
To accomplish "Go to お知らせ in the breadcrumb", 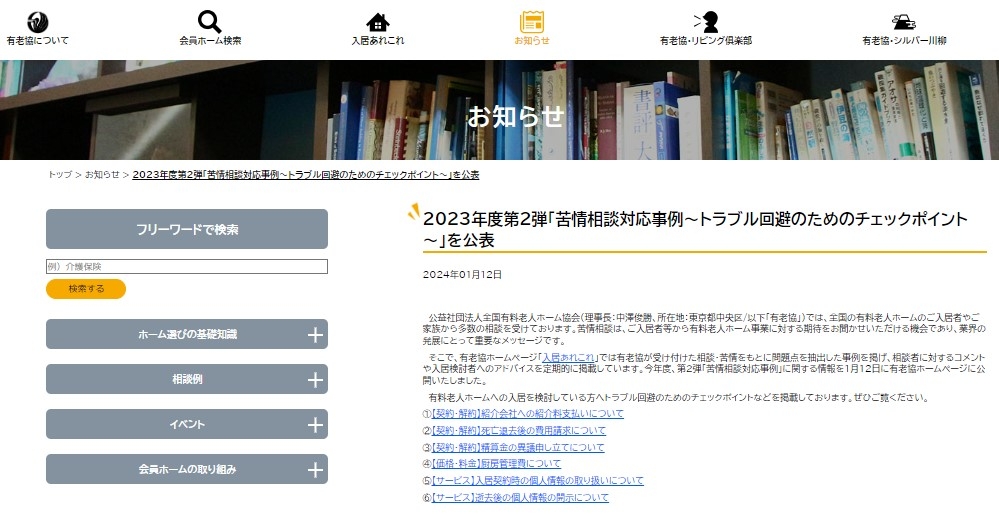I will click(x=102, y=175).
